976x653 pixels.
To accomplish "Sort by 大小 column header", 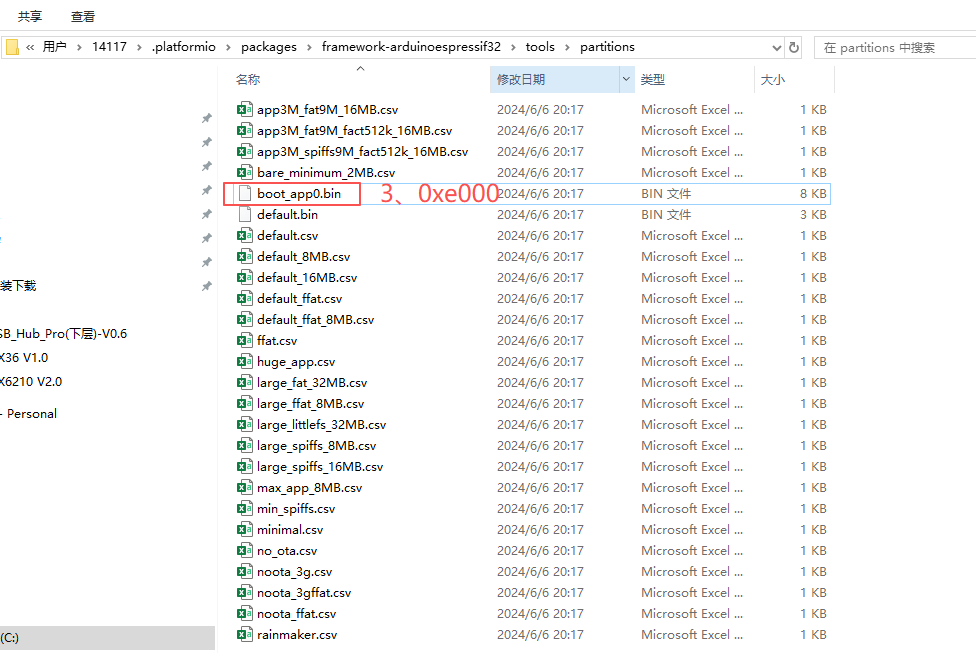I will coord(772,80).
